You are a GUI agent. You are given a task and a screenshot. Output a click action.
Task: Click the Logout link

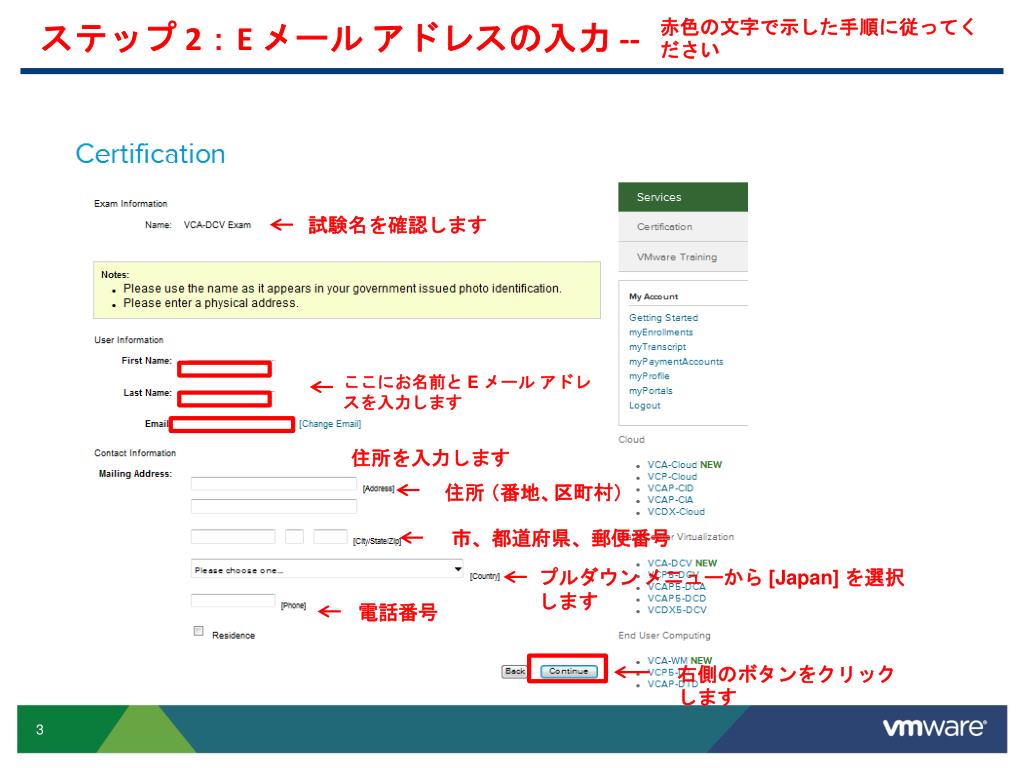pyautogui.click(x=645, y=406)
